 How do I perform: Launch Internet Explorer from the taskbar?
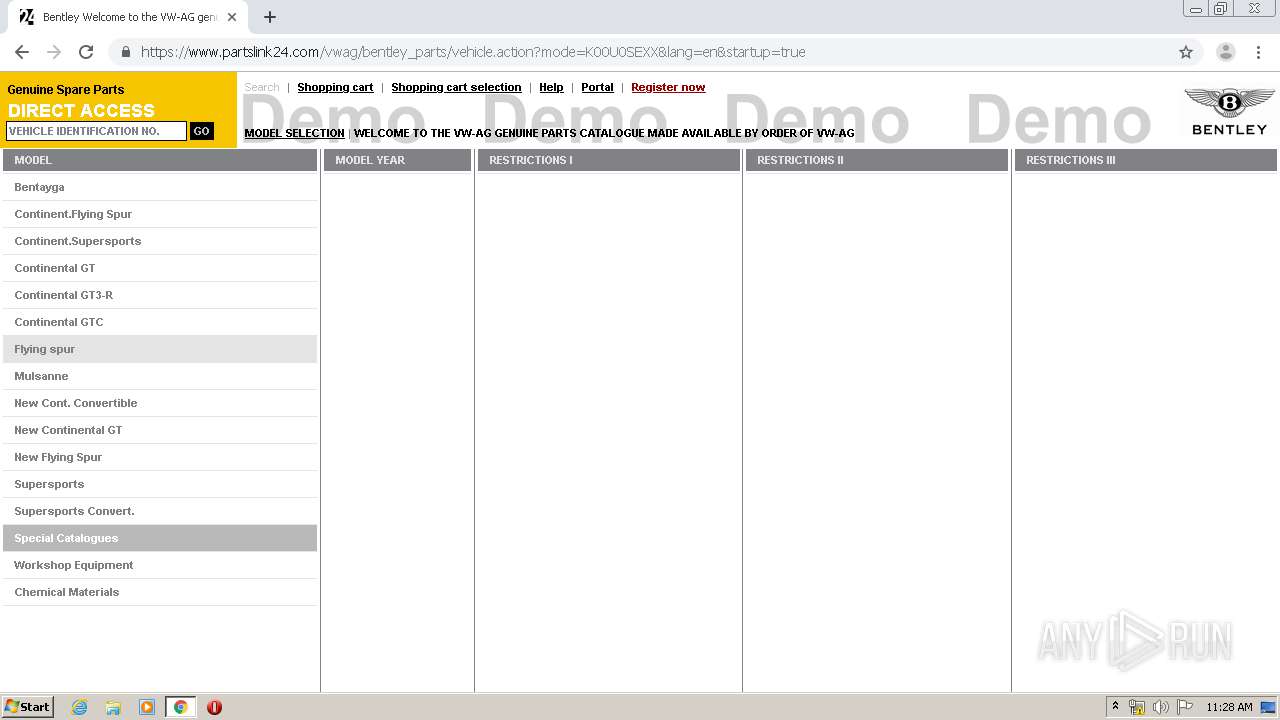coord(80,707)
